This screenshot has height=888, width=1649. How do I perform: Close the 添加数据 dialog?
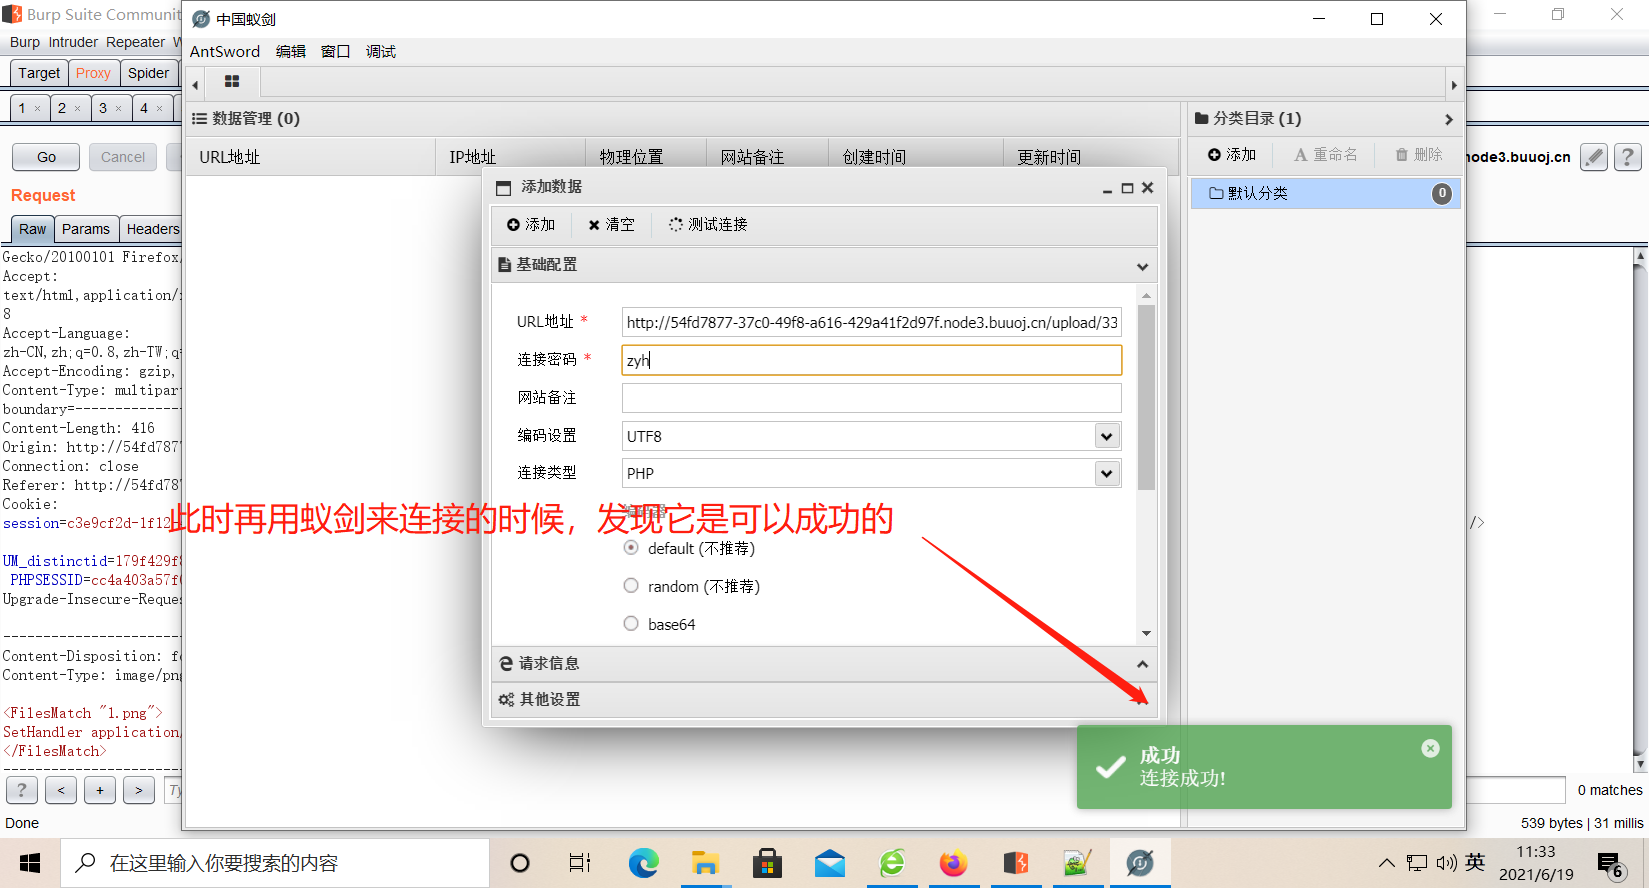1148,187
